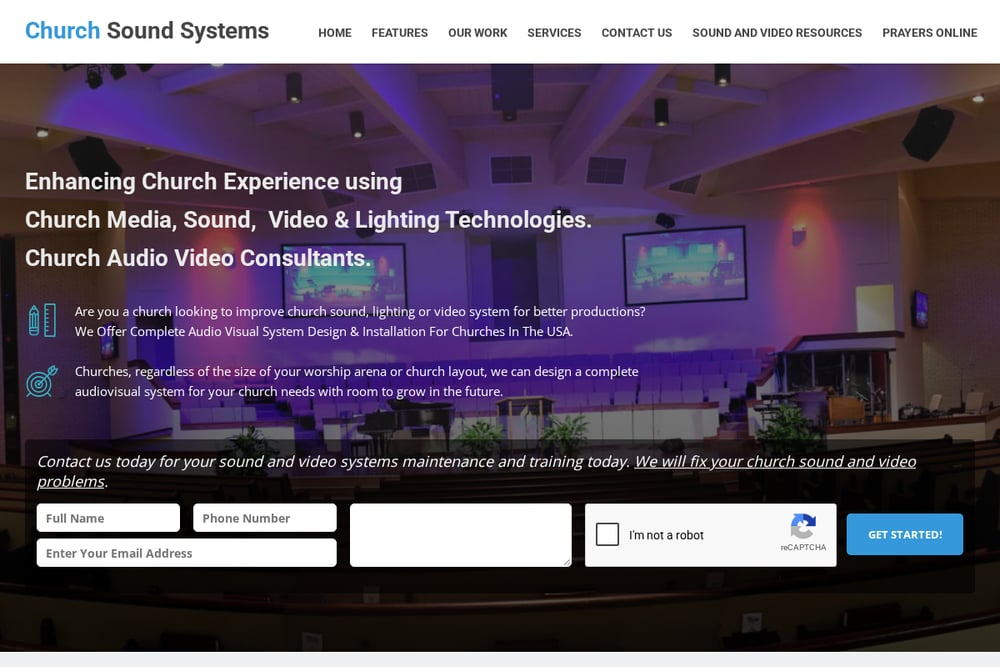The width and height of the screenshot is (1000, 667).
Task: Click the Get Started! button
Action: point(904,534)
